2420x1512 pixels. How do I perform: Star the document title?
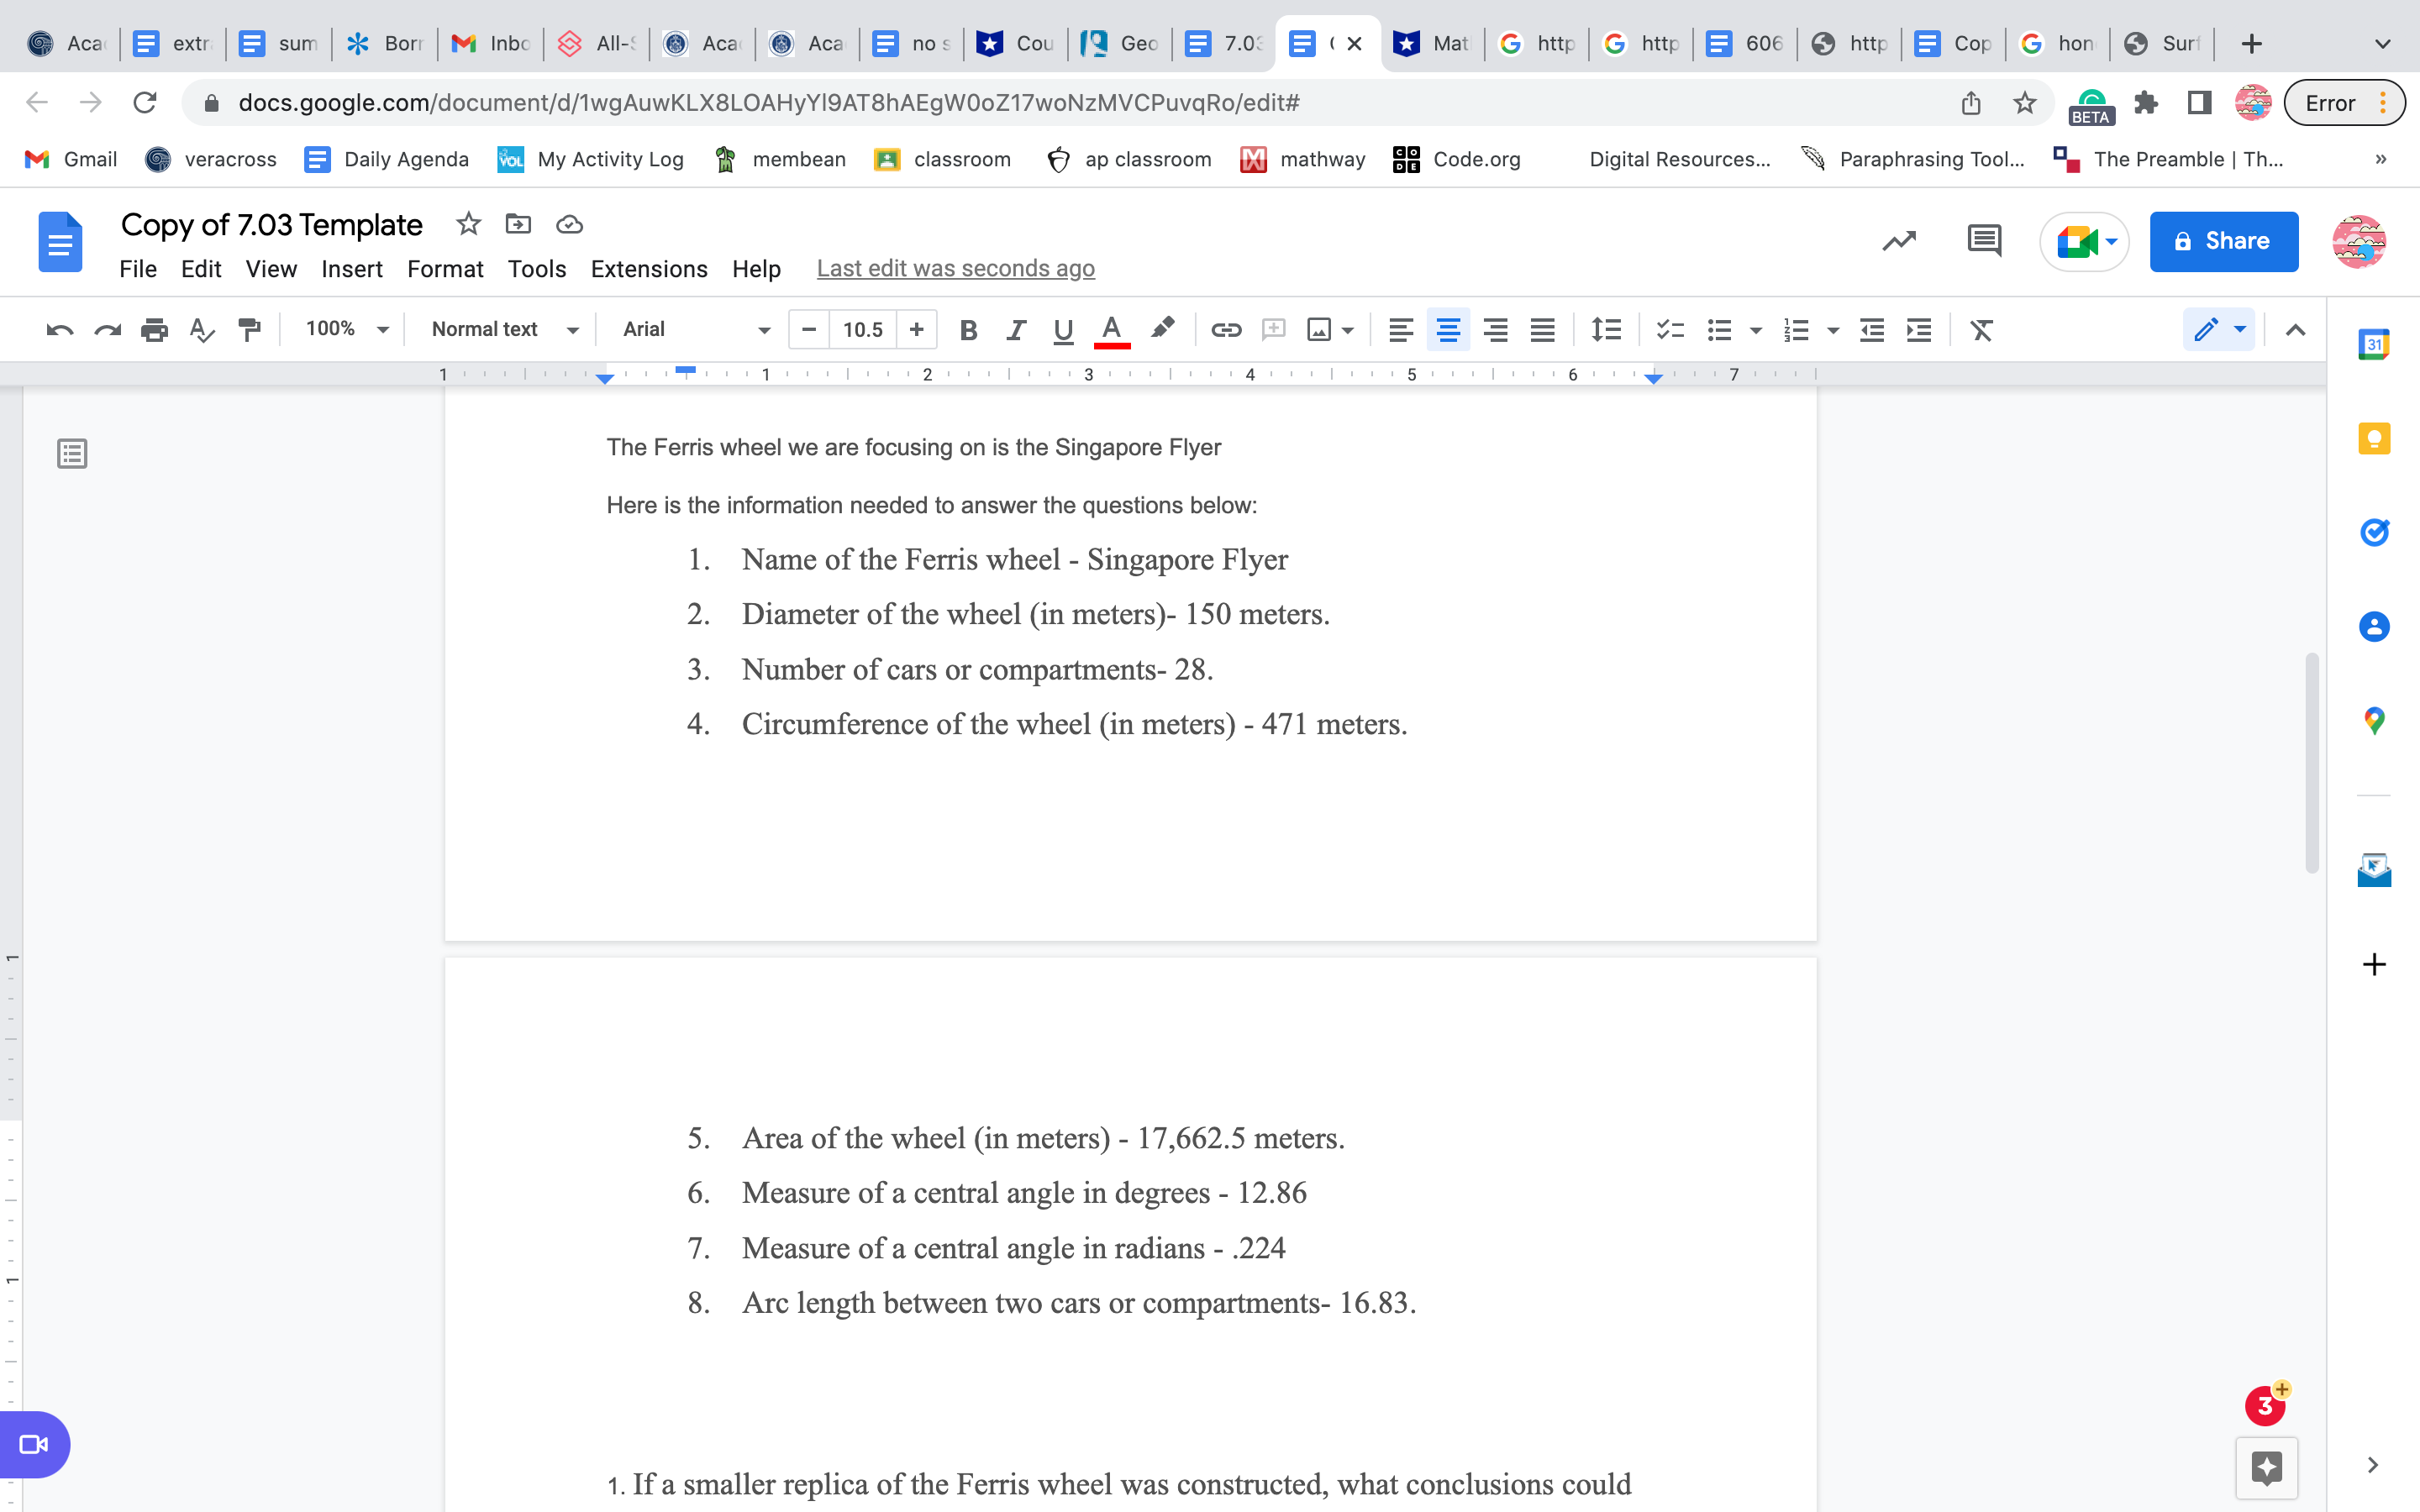click(468, 224)
